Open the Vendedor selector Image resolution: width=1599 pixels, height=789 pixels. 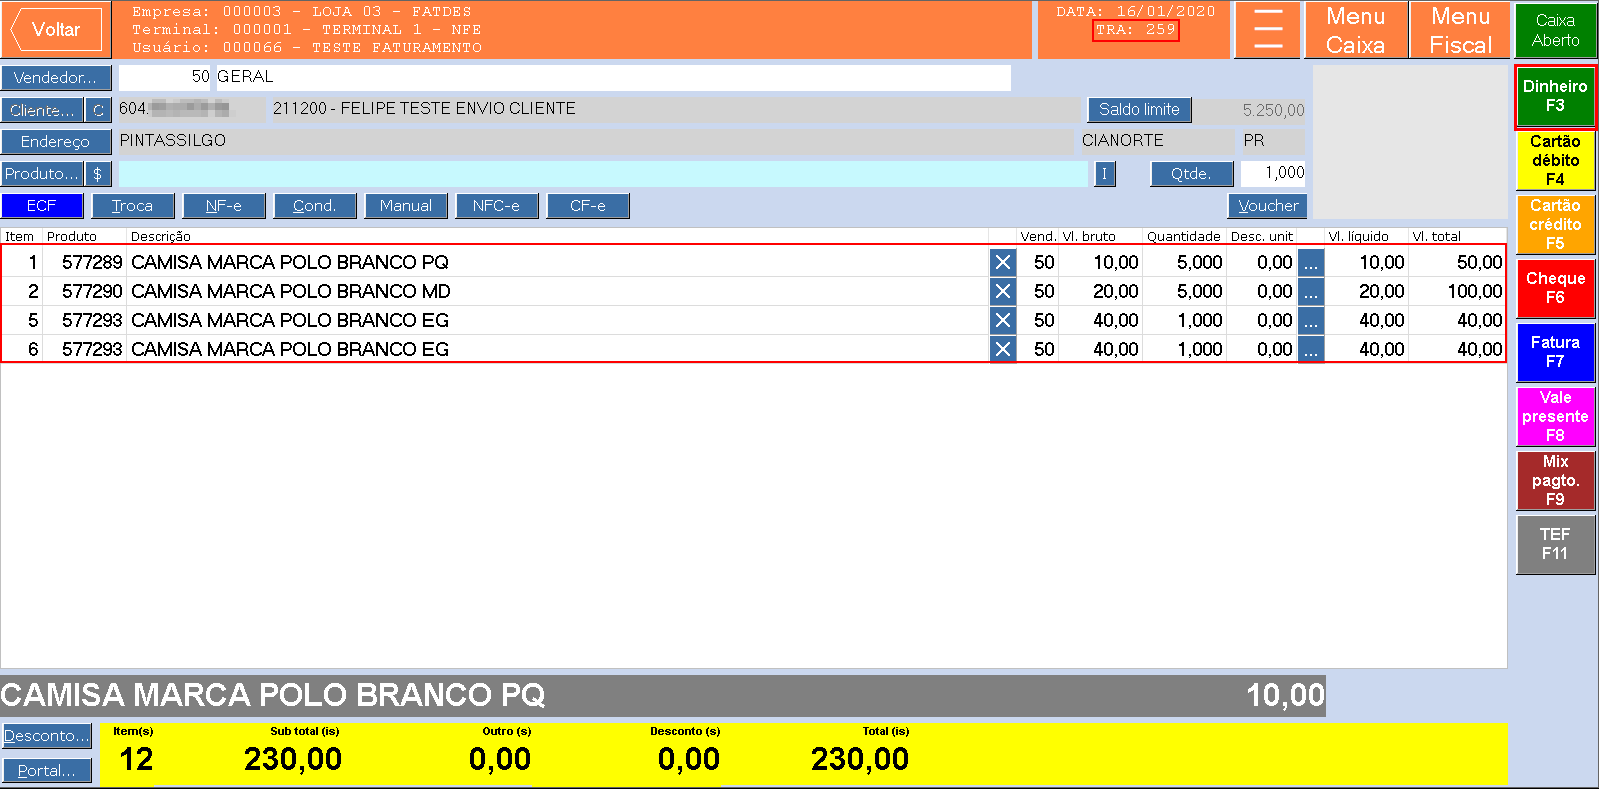(x=56, y=78)
